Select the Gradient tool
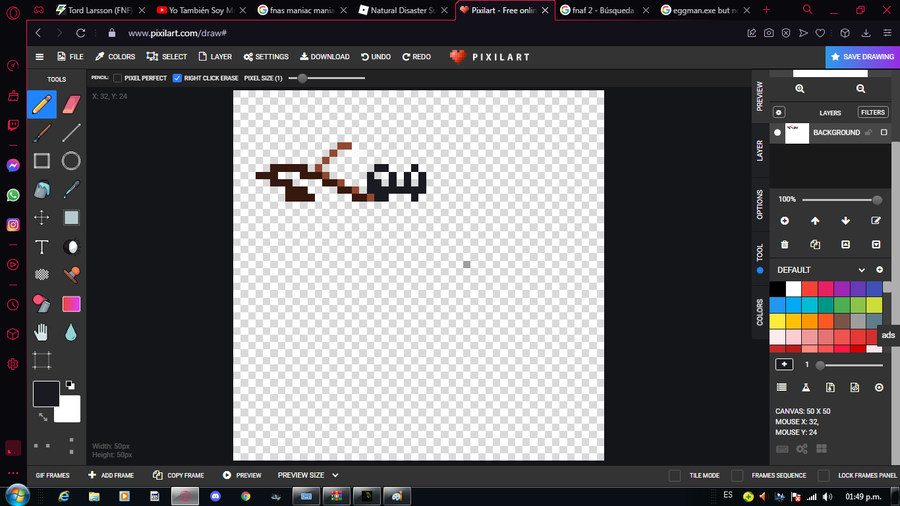The height and width of the screenshot is (506, 900). (x=71, y=303)
